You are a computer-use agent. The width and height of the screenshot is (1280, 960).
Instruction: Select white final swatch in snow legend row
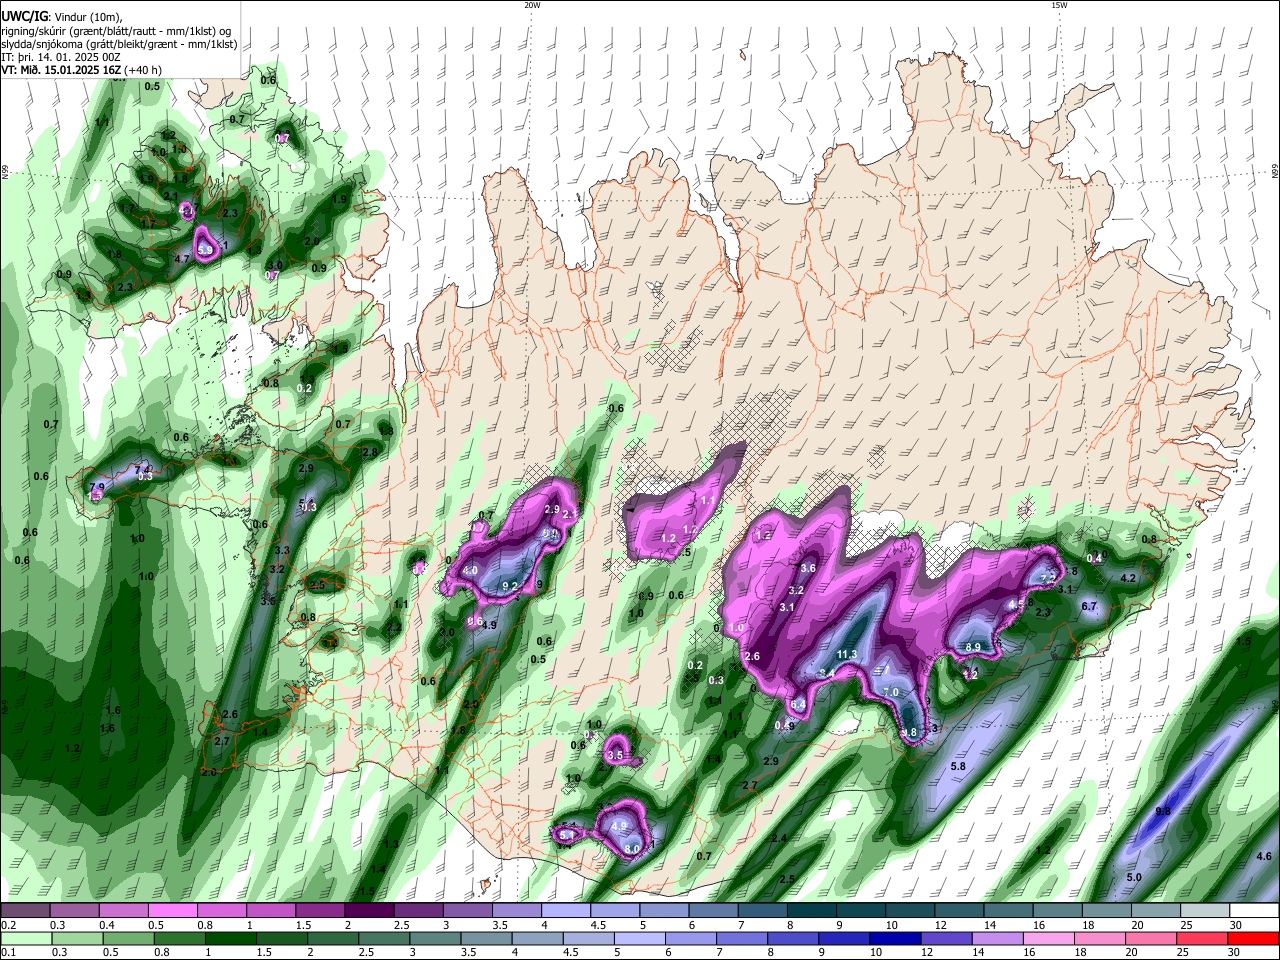coord(1254,911)
